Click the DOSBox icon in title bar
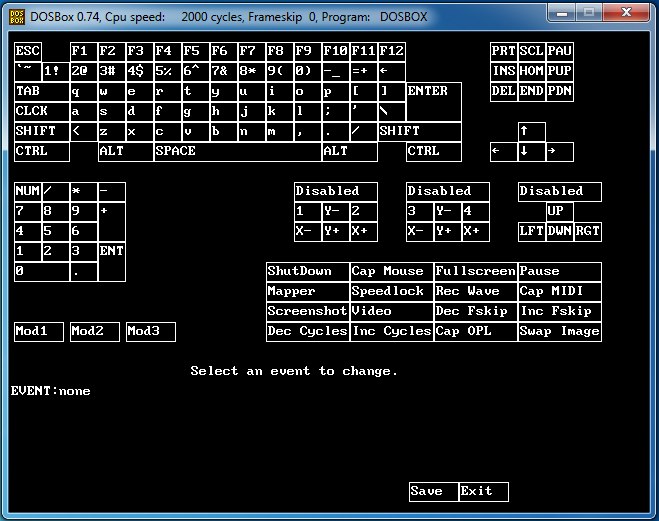Image resolution: width=659 pixels, height=521 pixels. [x=17, y=17]
